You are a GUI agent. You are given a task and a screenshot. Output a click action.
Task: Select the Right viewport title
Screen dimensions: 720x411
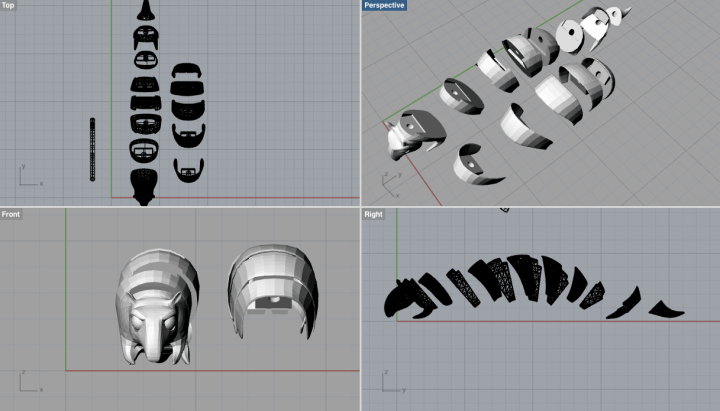coord(373,214)
